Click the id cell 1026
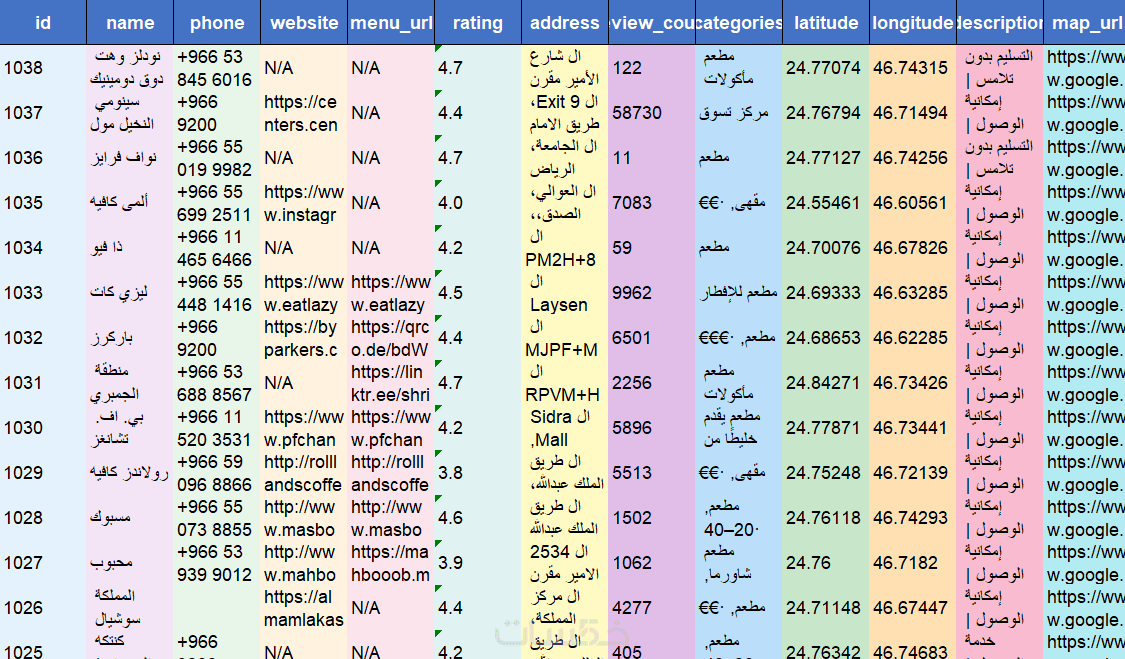Image resolution: width=1125 pixels, height=659 pixels. click(x=43, y=608)
